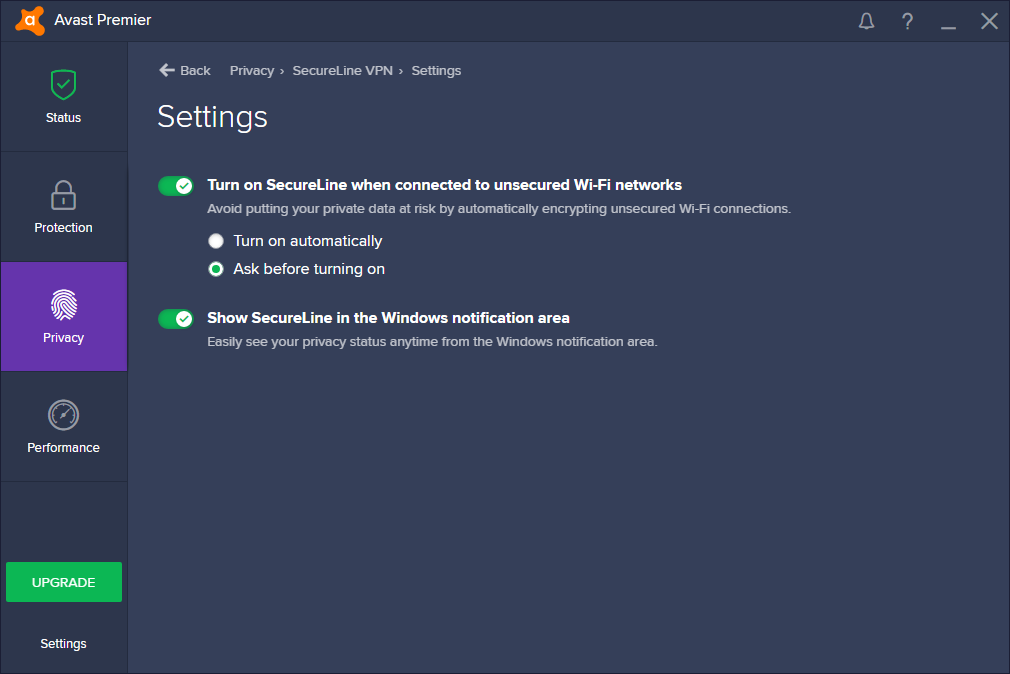Click the Status shield icon
Screen dimensions: 1010x674
(63, 84)
